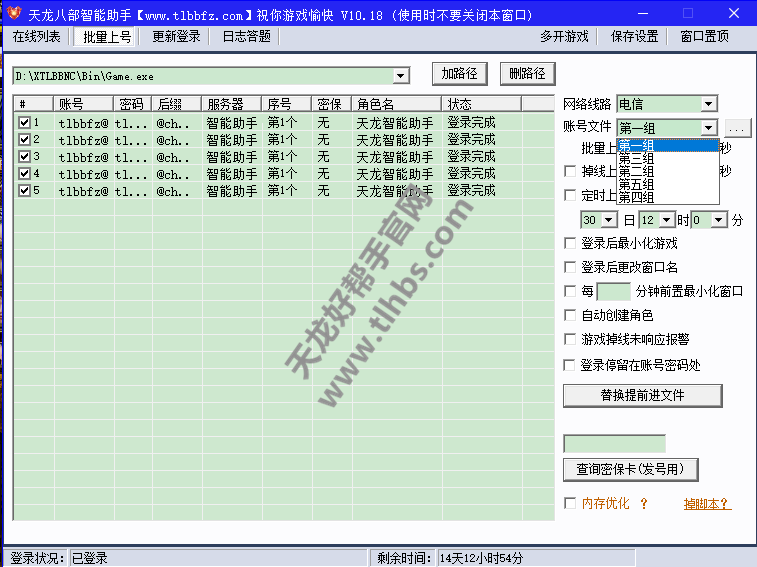757x567 pixels.
Task: Open the game path Game.exe dropdown
Action: click(401, 76)
